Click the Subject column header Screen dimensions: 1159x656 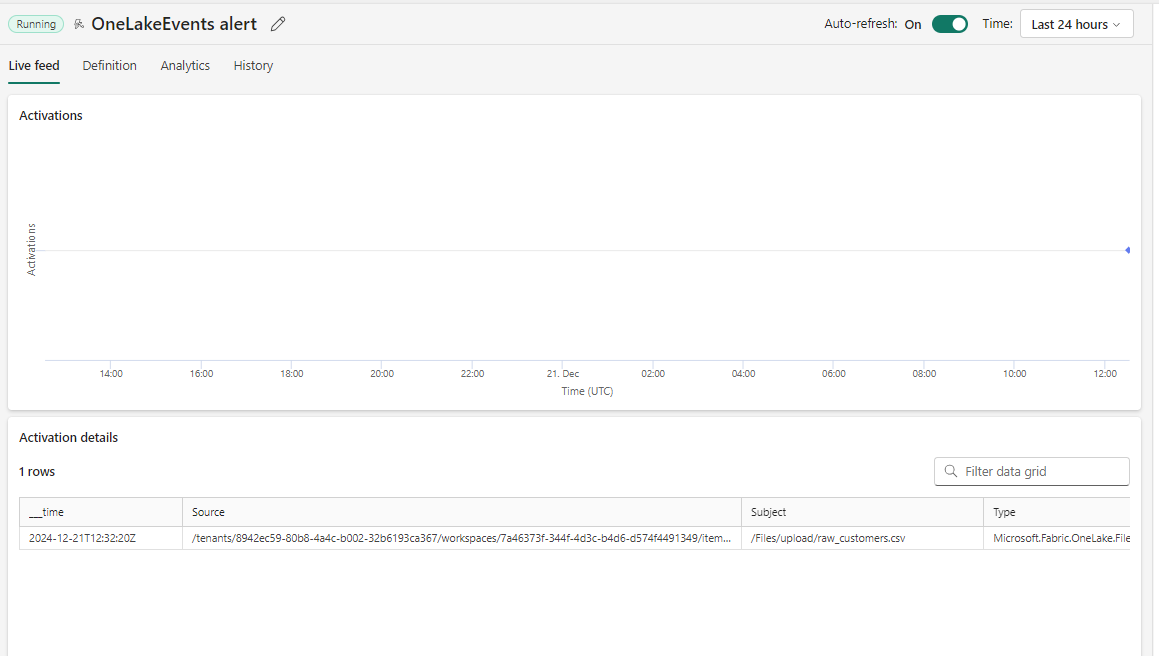coord(863,512)
